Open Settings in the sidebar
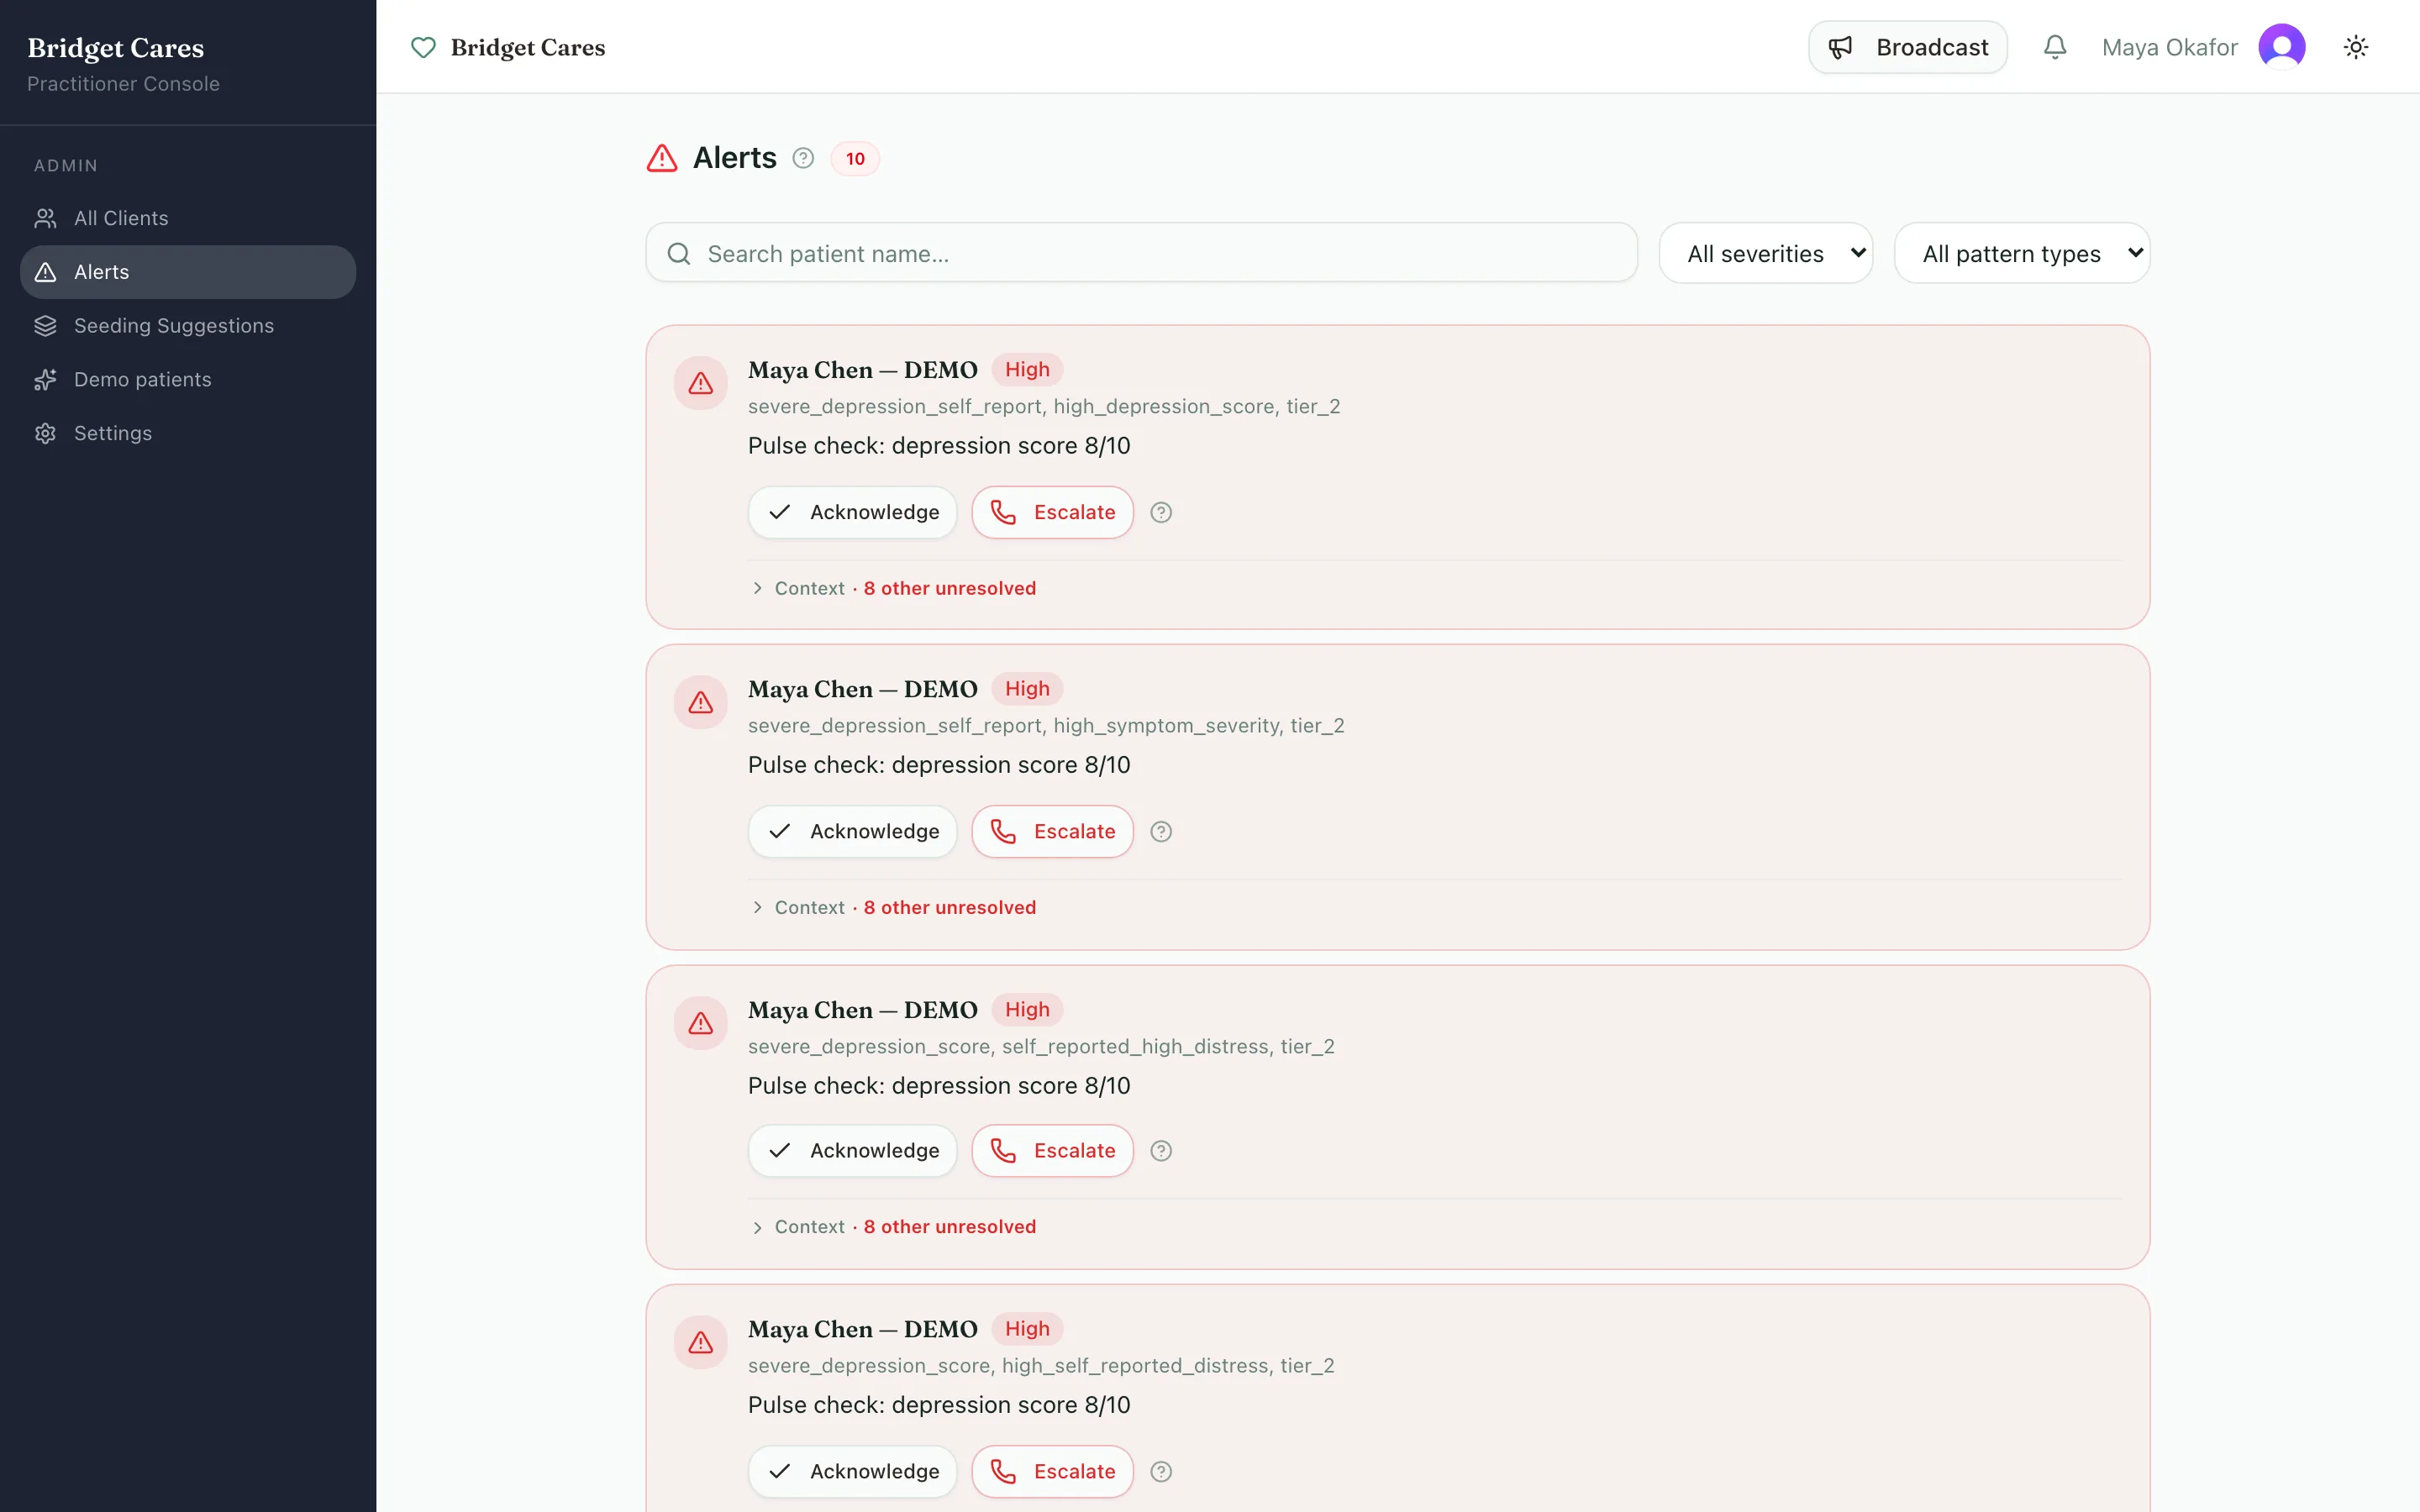2420x1512 pixels. 188,433
